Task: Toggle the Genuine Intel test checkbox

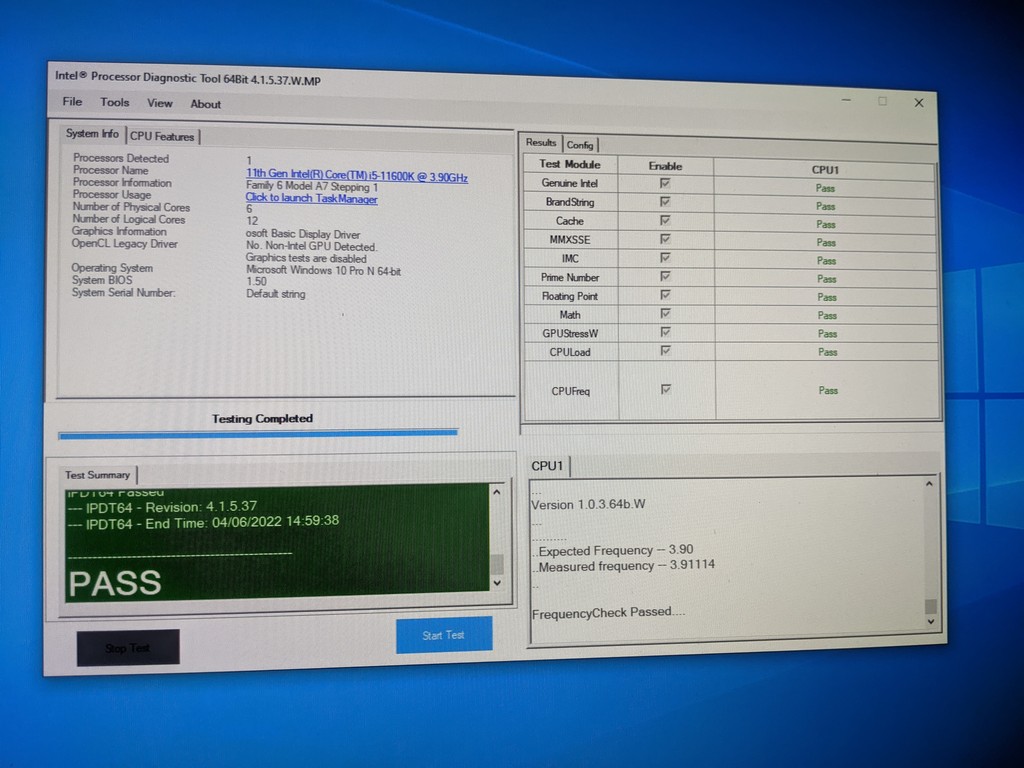Action: [665, 184]
